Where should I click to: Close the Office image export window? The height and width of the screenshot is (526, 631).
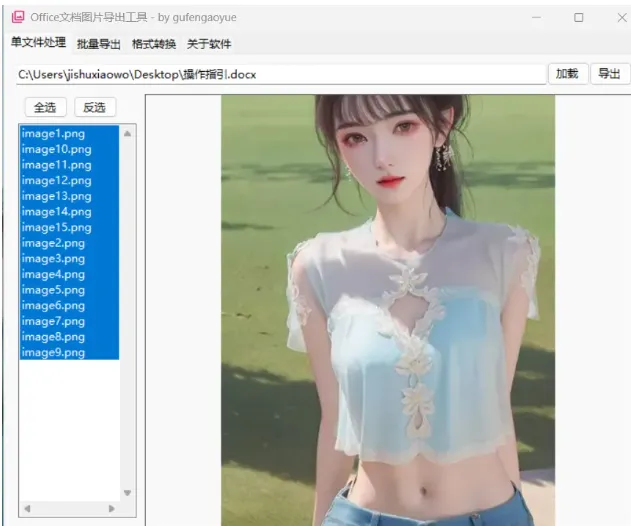[x=622, y=17]
